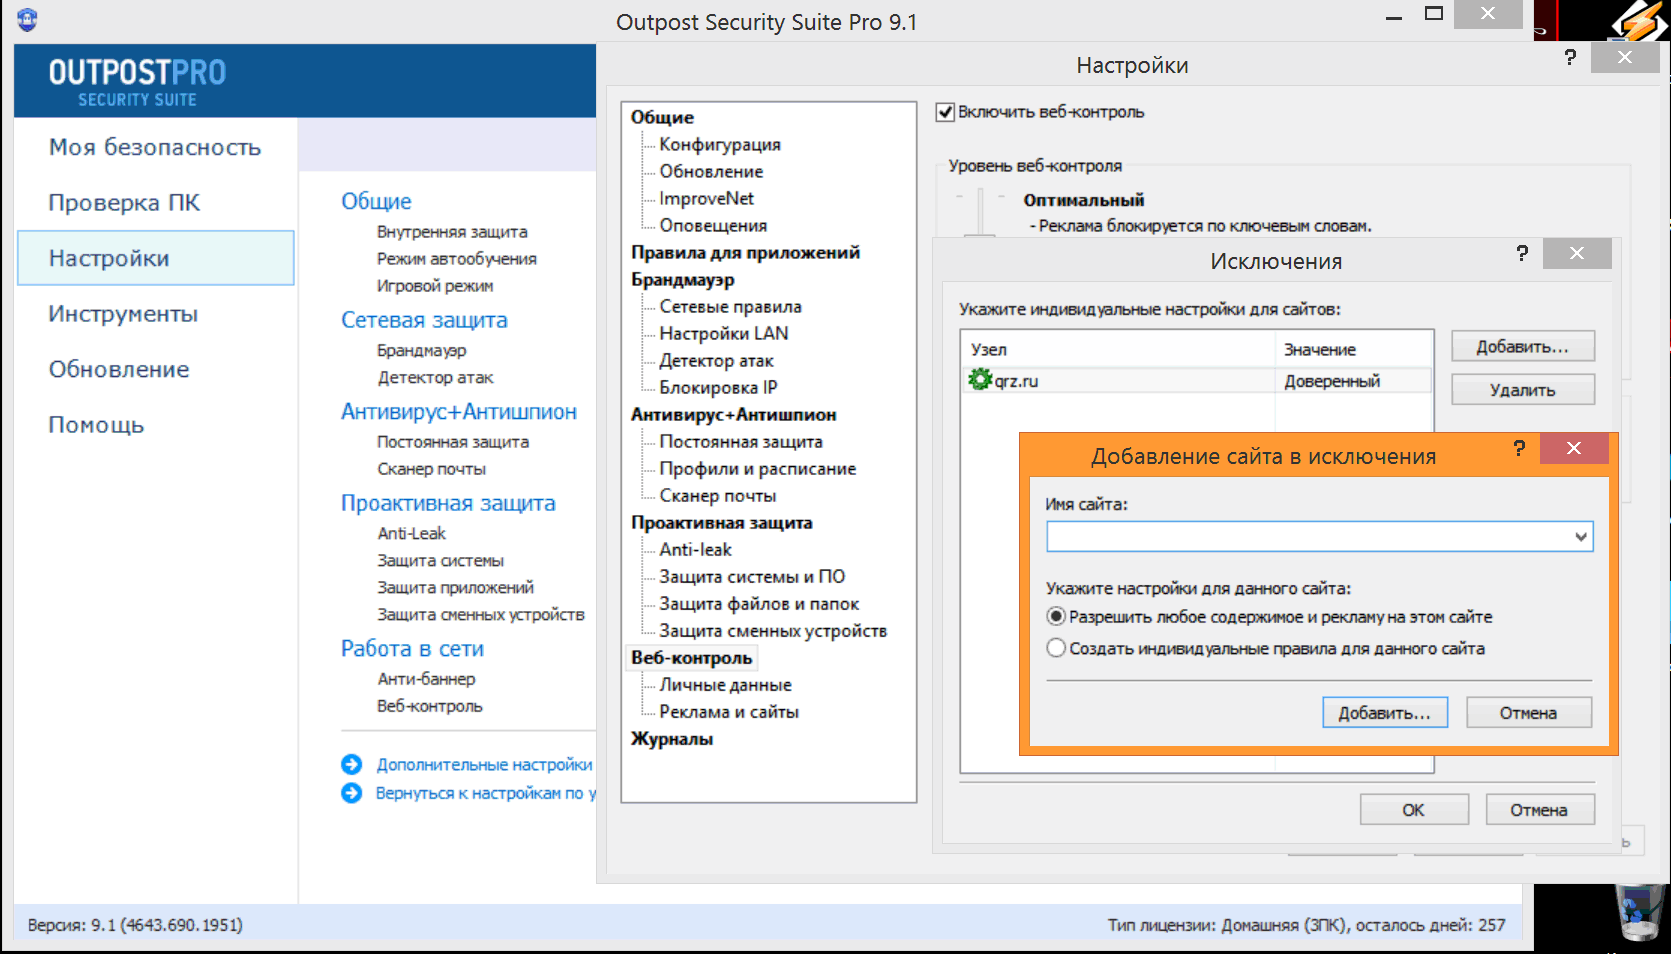Image resolution: width=1671 pixels, height=954 pixels.
Task: Click the help icon of Настройки window
Action: click(x=1570, y=58)
